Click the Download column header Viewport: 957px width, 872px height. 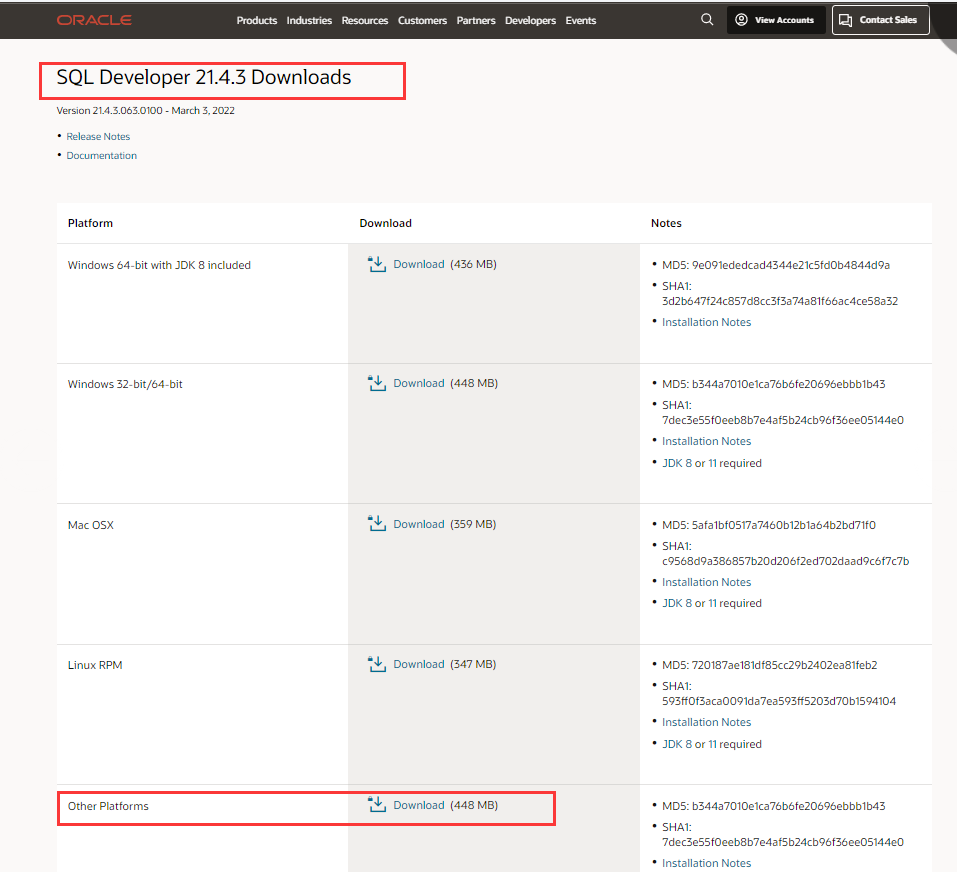[x=385, y=223]
